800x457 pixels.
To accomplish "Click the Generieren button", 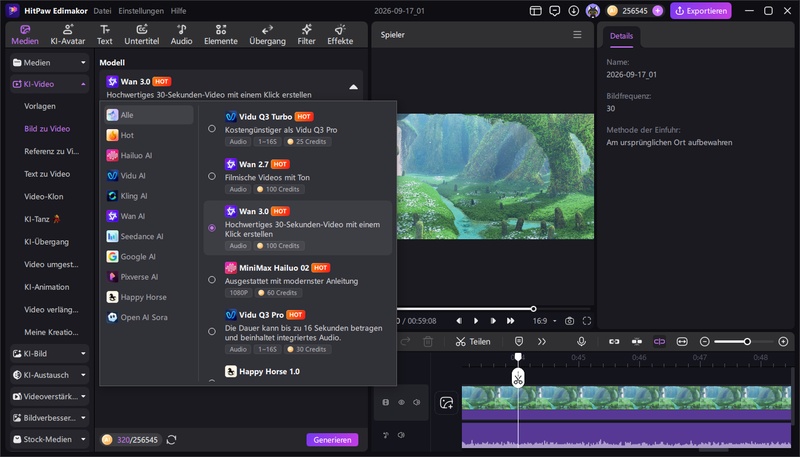I will click(x=332, y=440).
